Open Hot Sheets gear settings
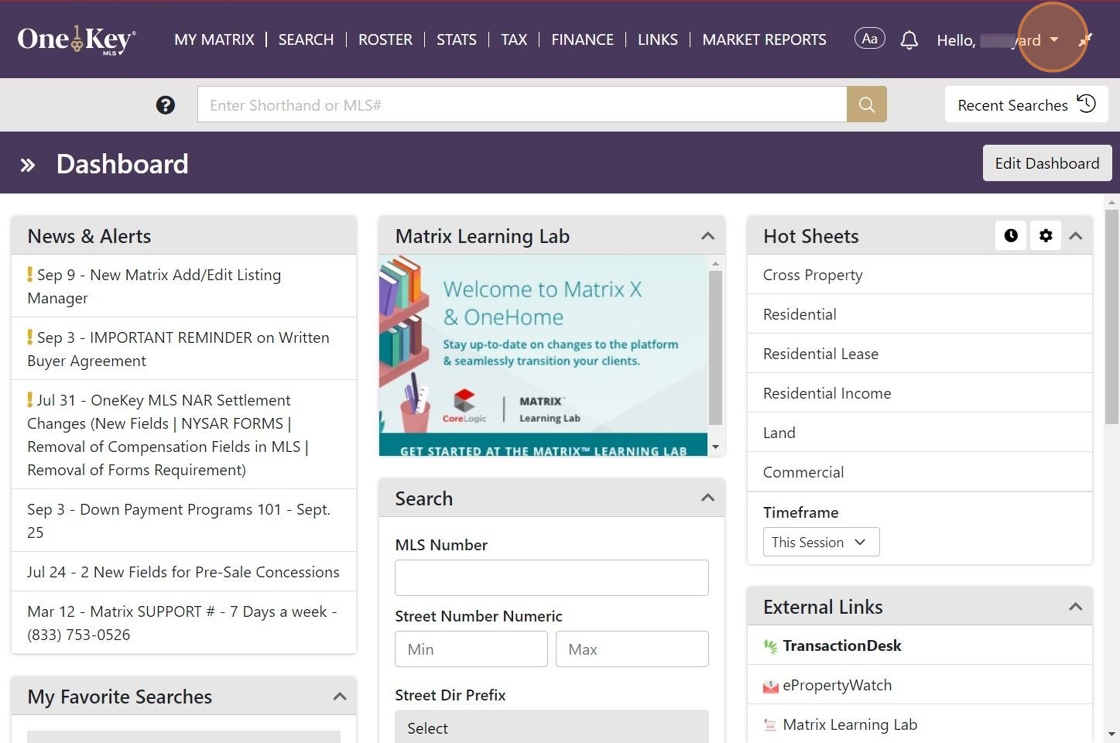This screenshot has width=1120, height=743. [1046, 235]
